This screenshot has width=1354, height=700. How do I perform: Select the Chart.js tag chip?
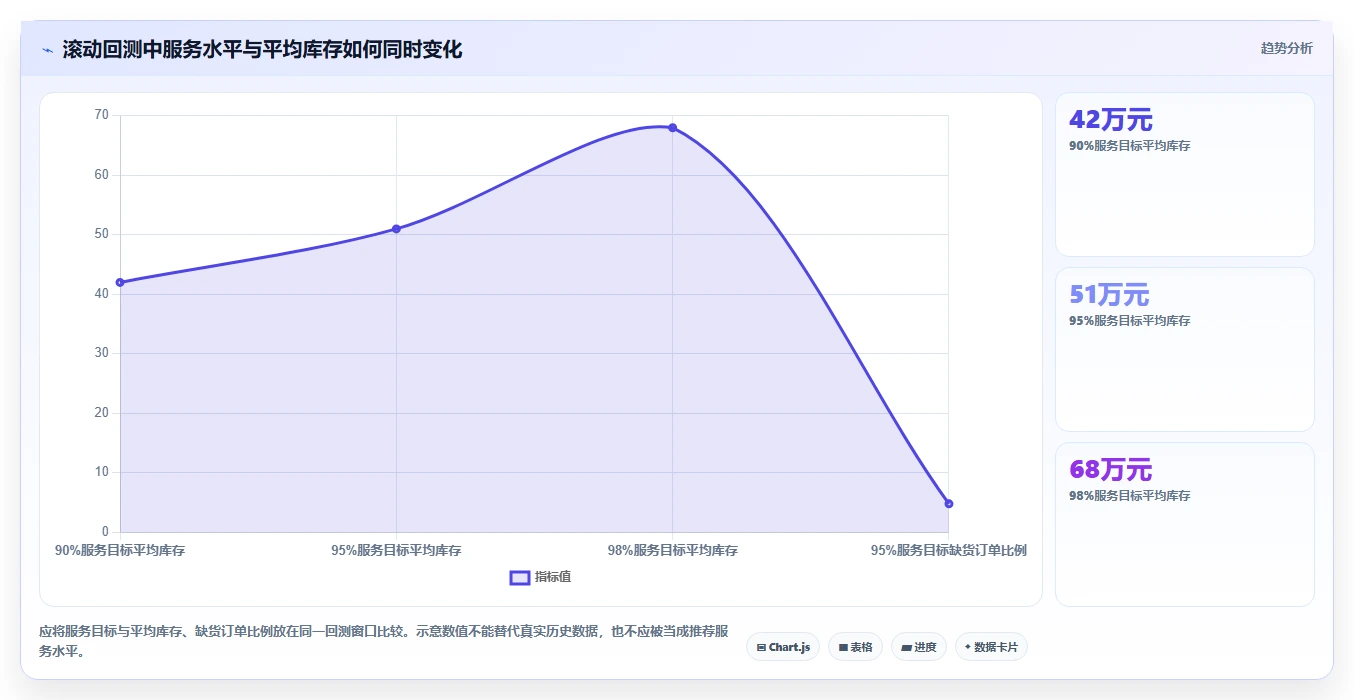[x=783, y=647]
